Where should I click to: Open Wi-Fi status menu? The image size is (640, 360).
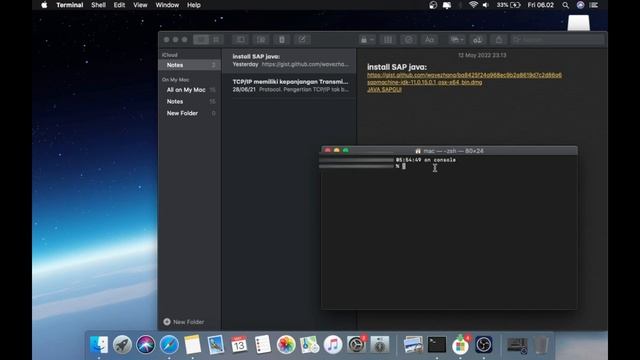[473, 5]
